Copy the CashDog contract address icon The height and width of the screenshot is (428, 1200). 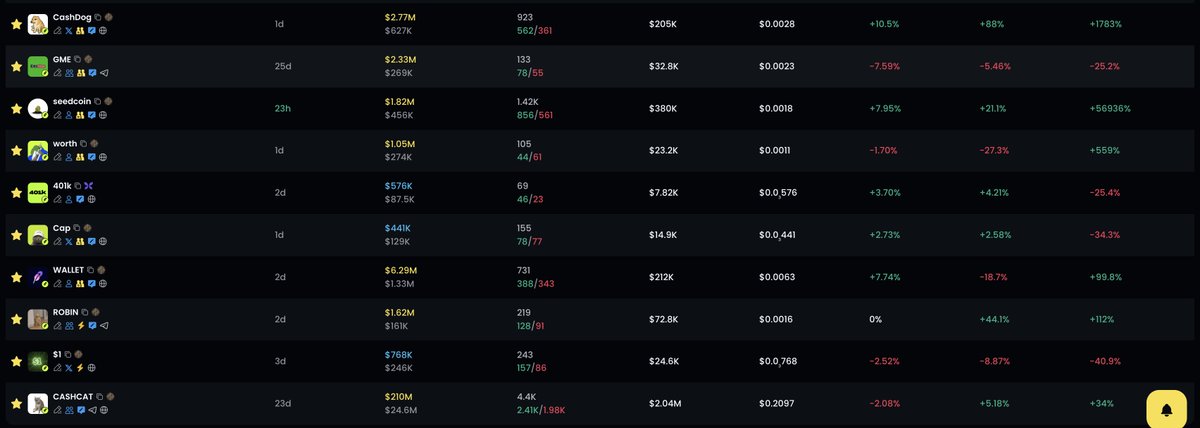97,17
